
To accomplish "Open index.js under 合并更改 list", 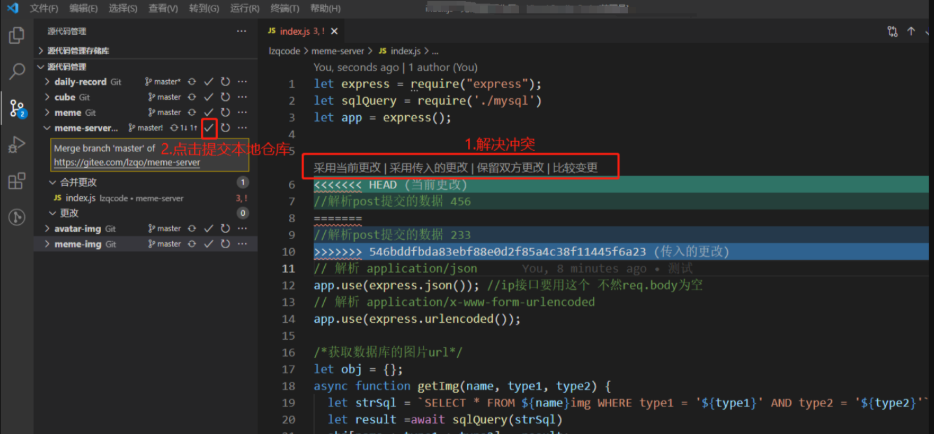I will tap(146, 198).
